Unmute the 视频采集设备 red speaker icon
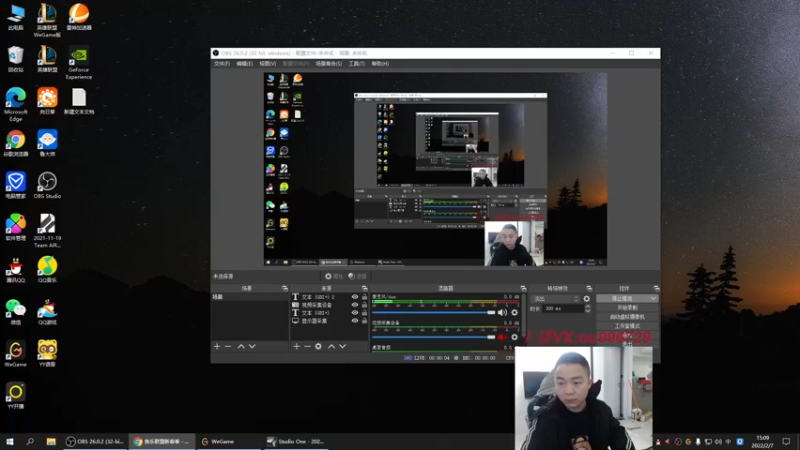This screenshot has height=450, width=800. [502, 337]
